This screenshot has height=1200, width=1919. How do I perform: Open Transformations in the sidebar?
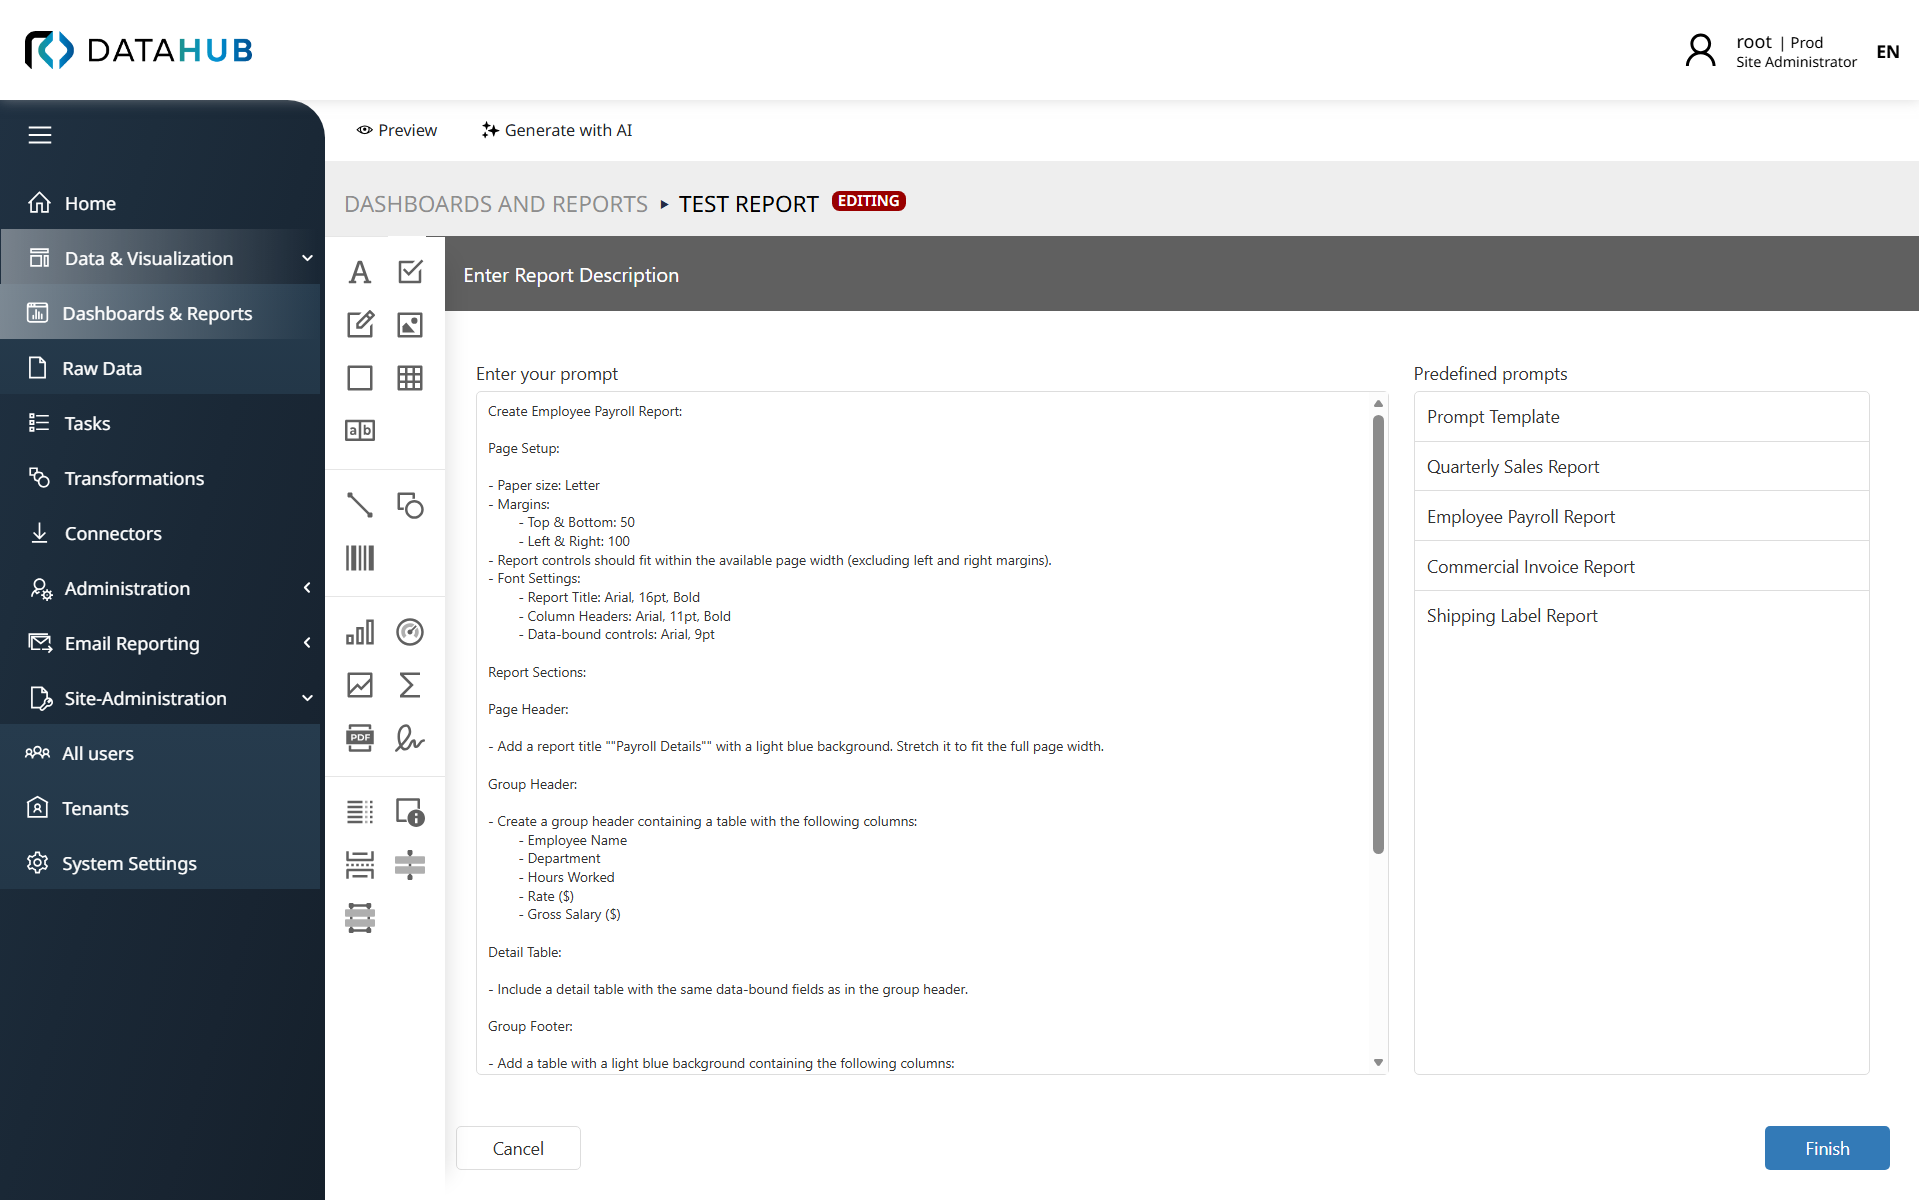point(134,478)
